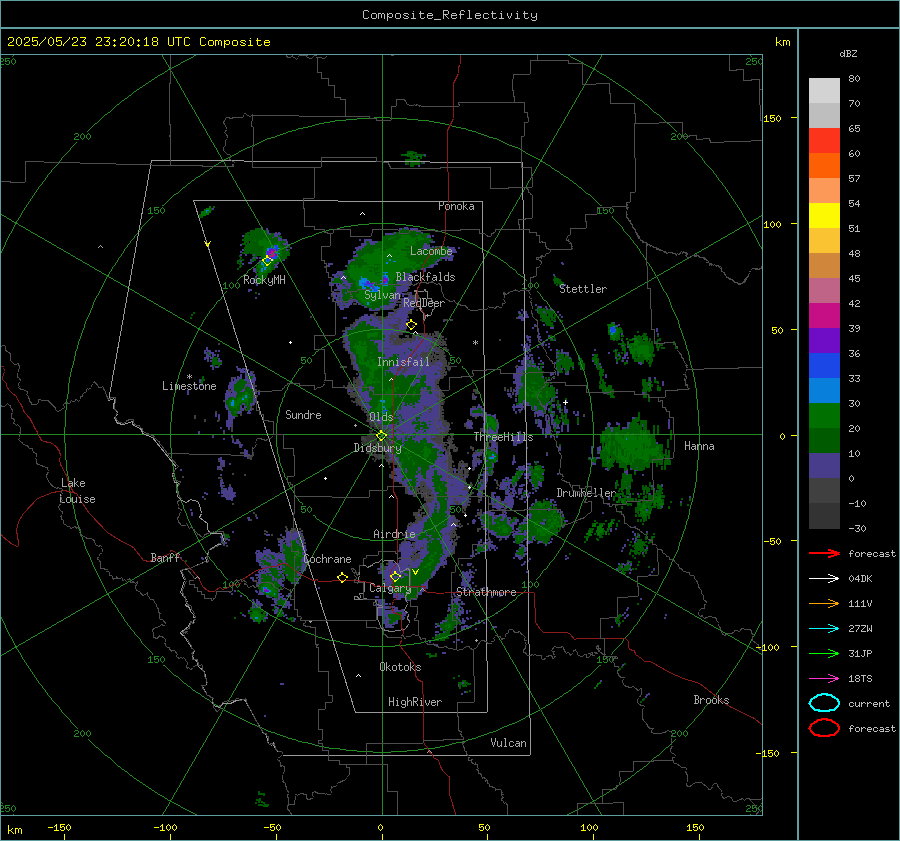This screenshot has width=900, height=841.
Task: Select the magenta 18TS arrow symbol
Action: pos(824,679)
